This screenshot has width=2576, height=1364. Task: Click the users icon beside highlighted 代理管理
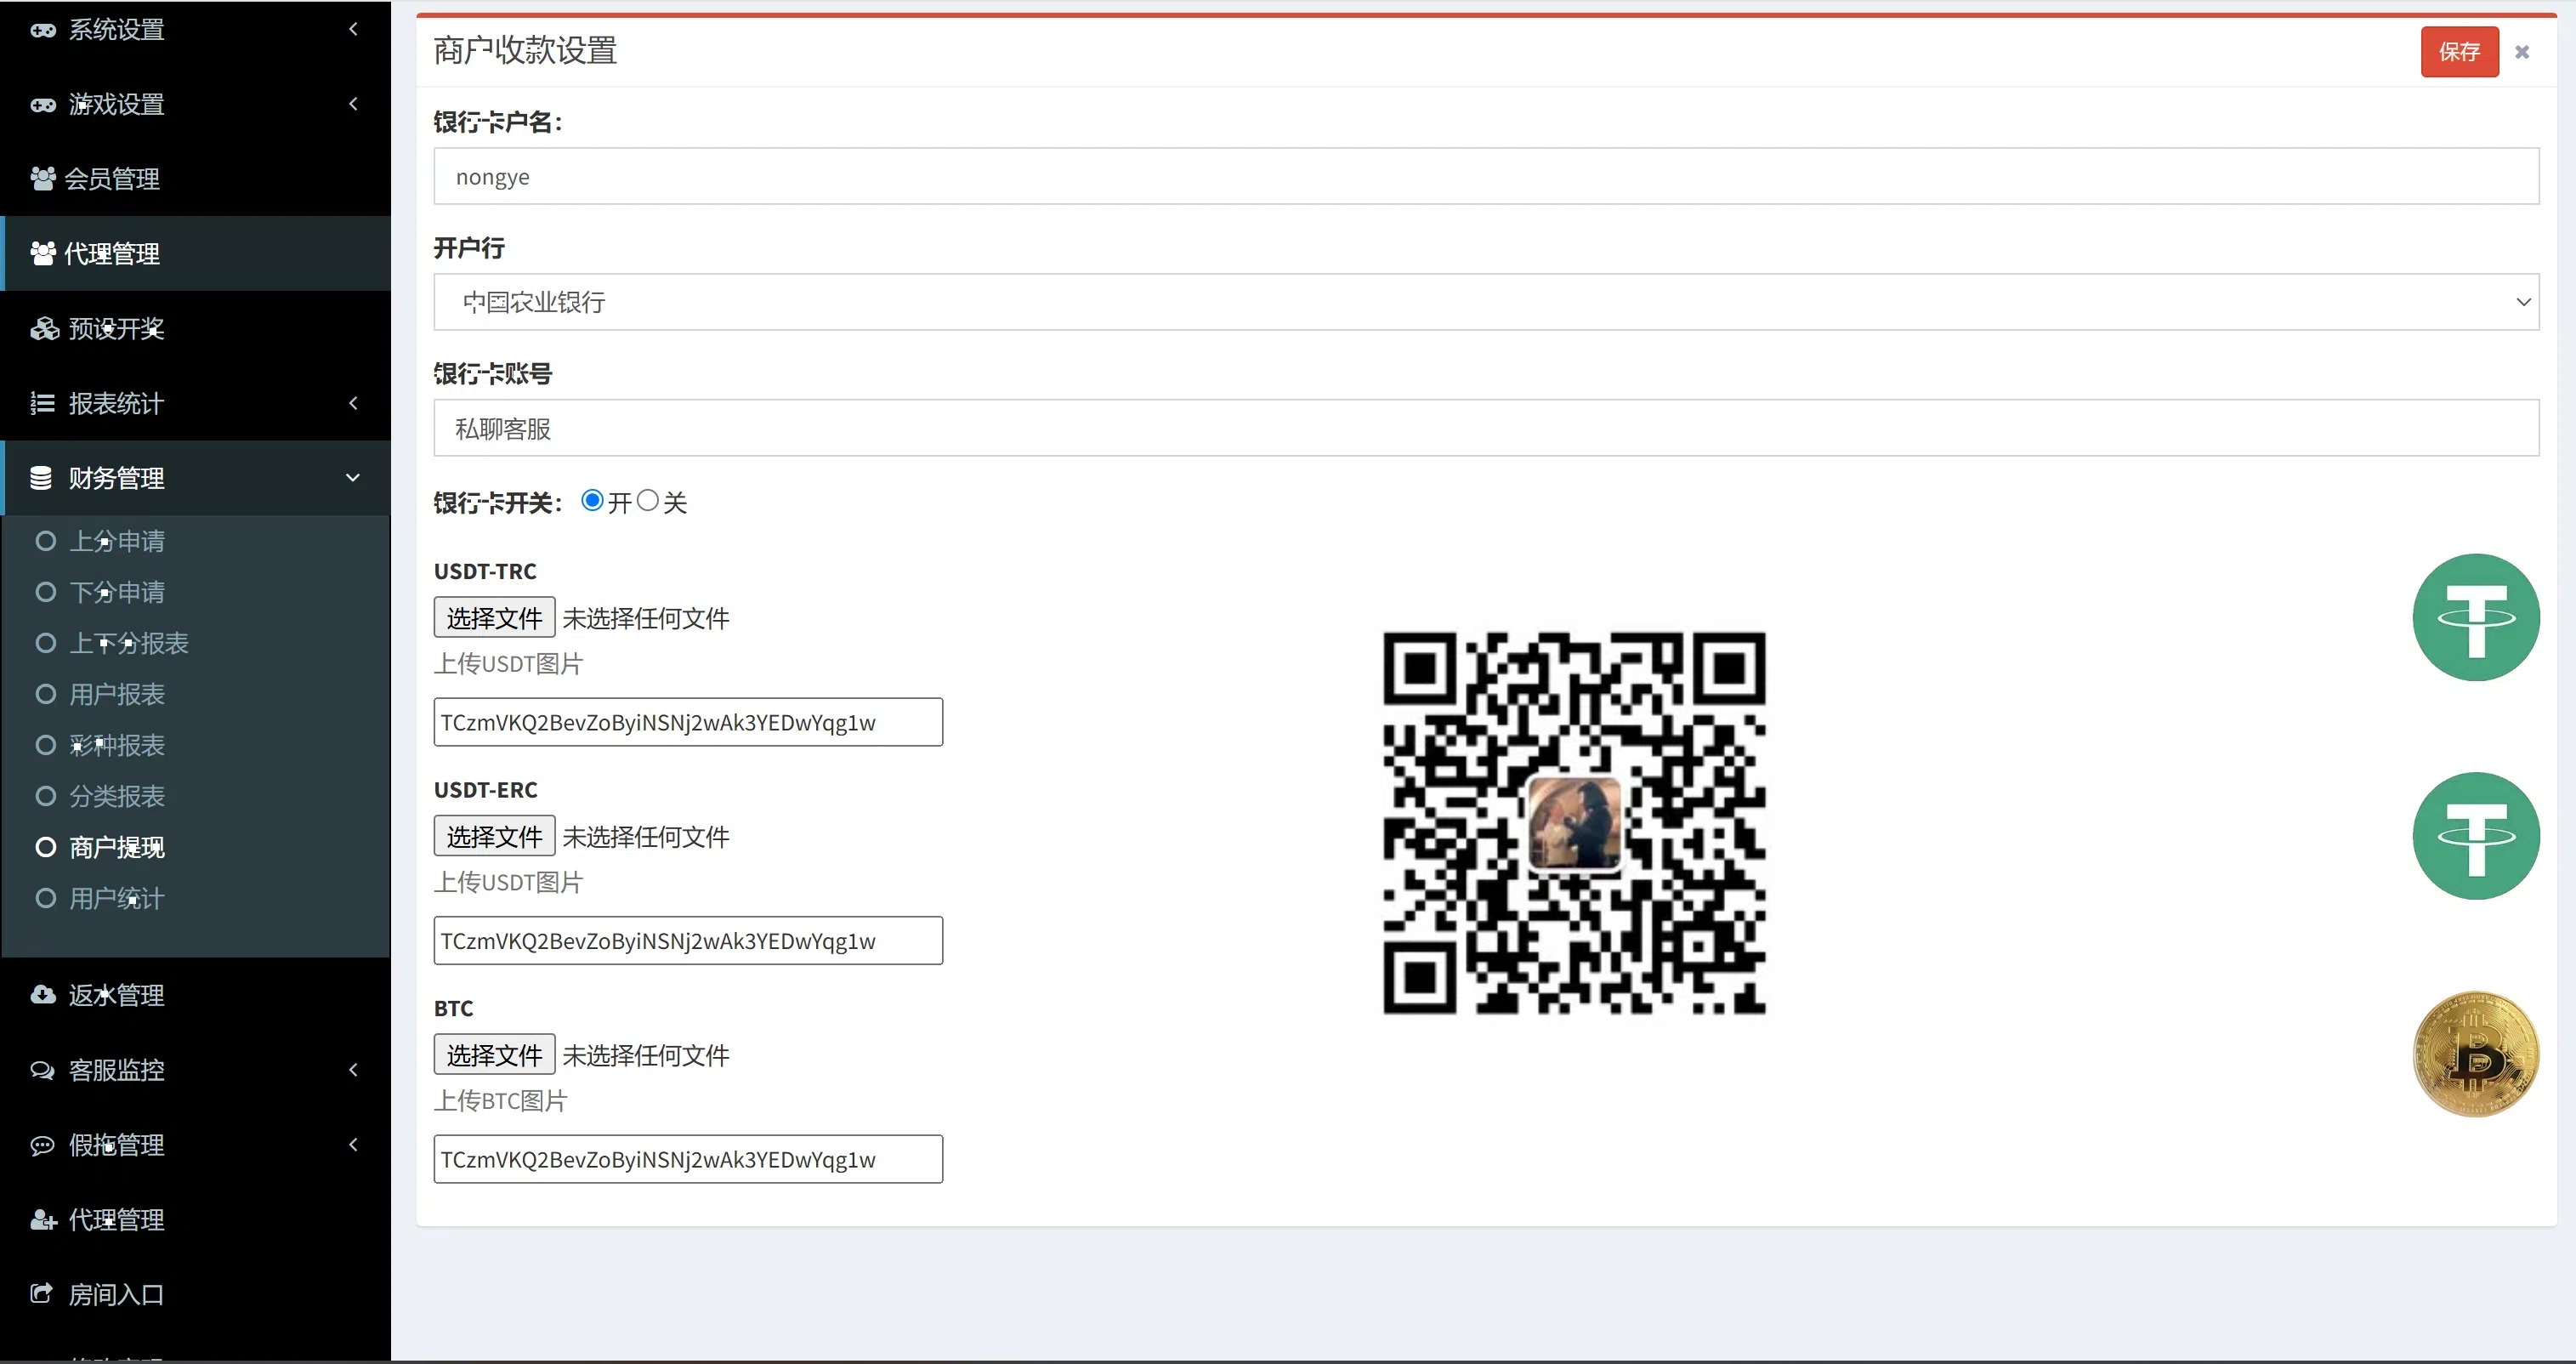tap(43, 254)
